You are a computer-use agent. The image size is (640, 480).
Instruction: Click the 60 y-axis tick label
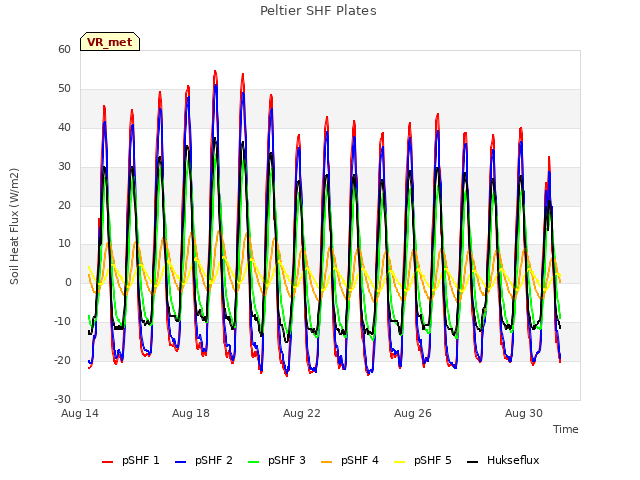tap(64, 50)
